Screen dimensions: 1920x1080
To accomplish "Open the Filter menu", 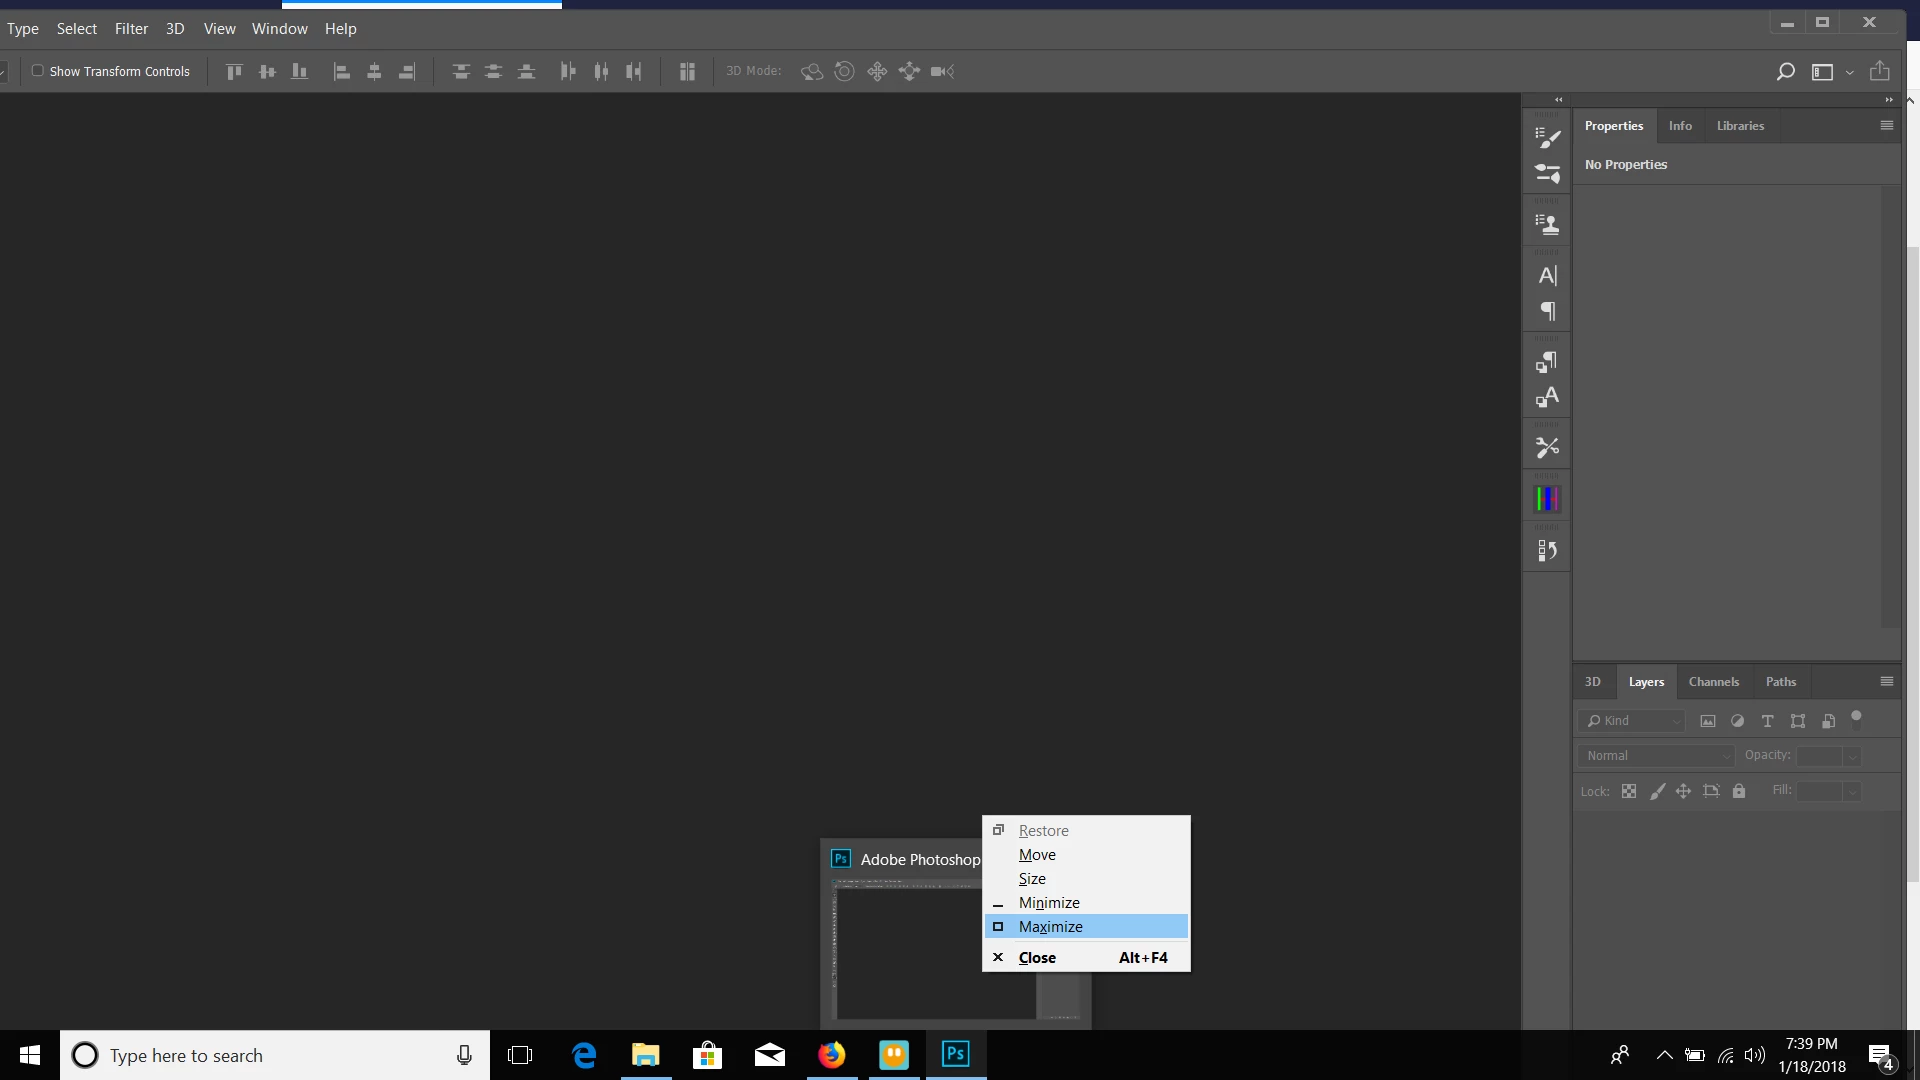I will pos(131,29).
